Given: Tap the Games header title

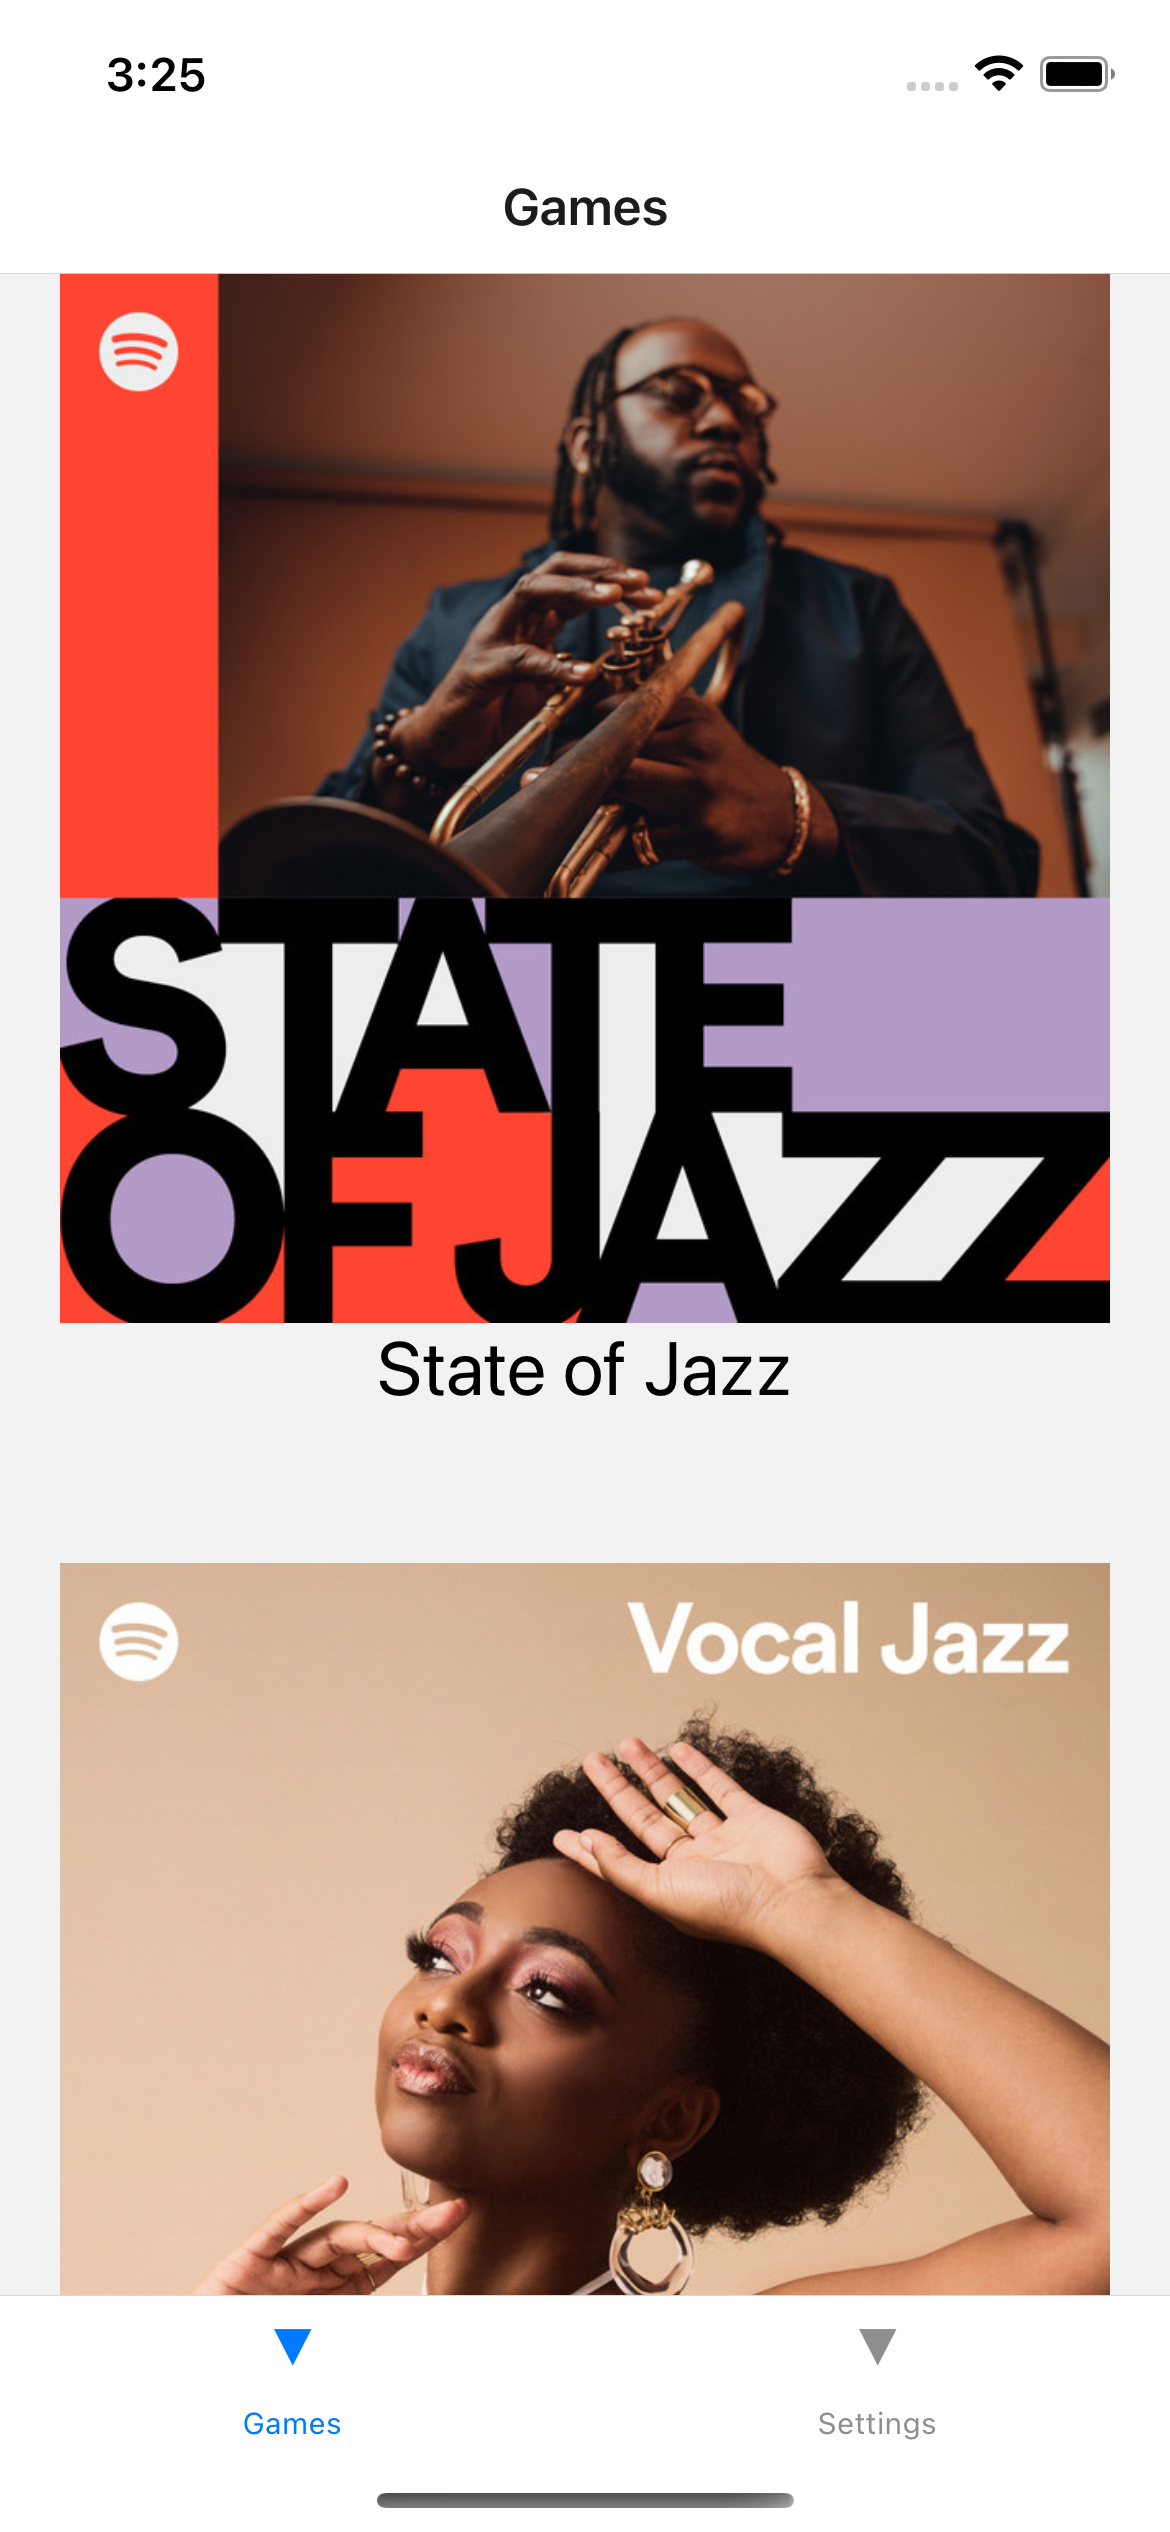Looking at the screenshot, I should (x=585, y=208).
